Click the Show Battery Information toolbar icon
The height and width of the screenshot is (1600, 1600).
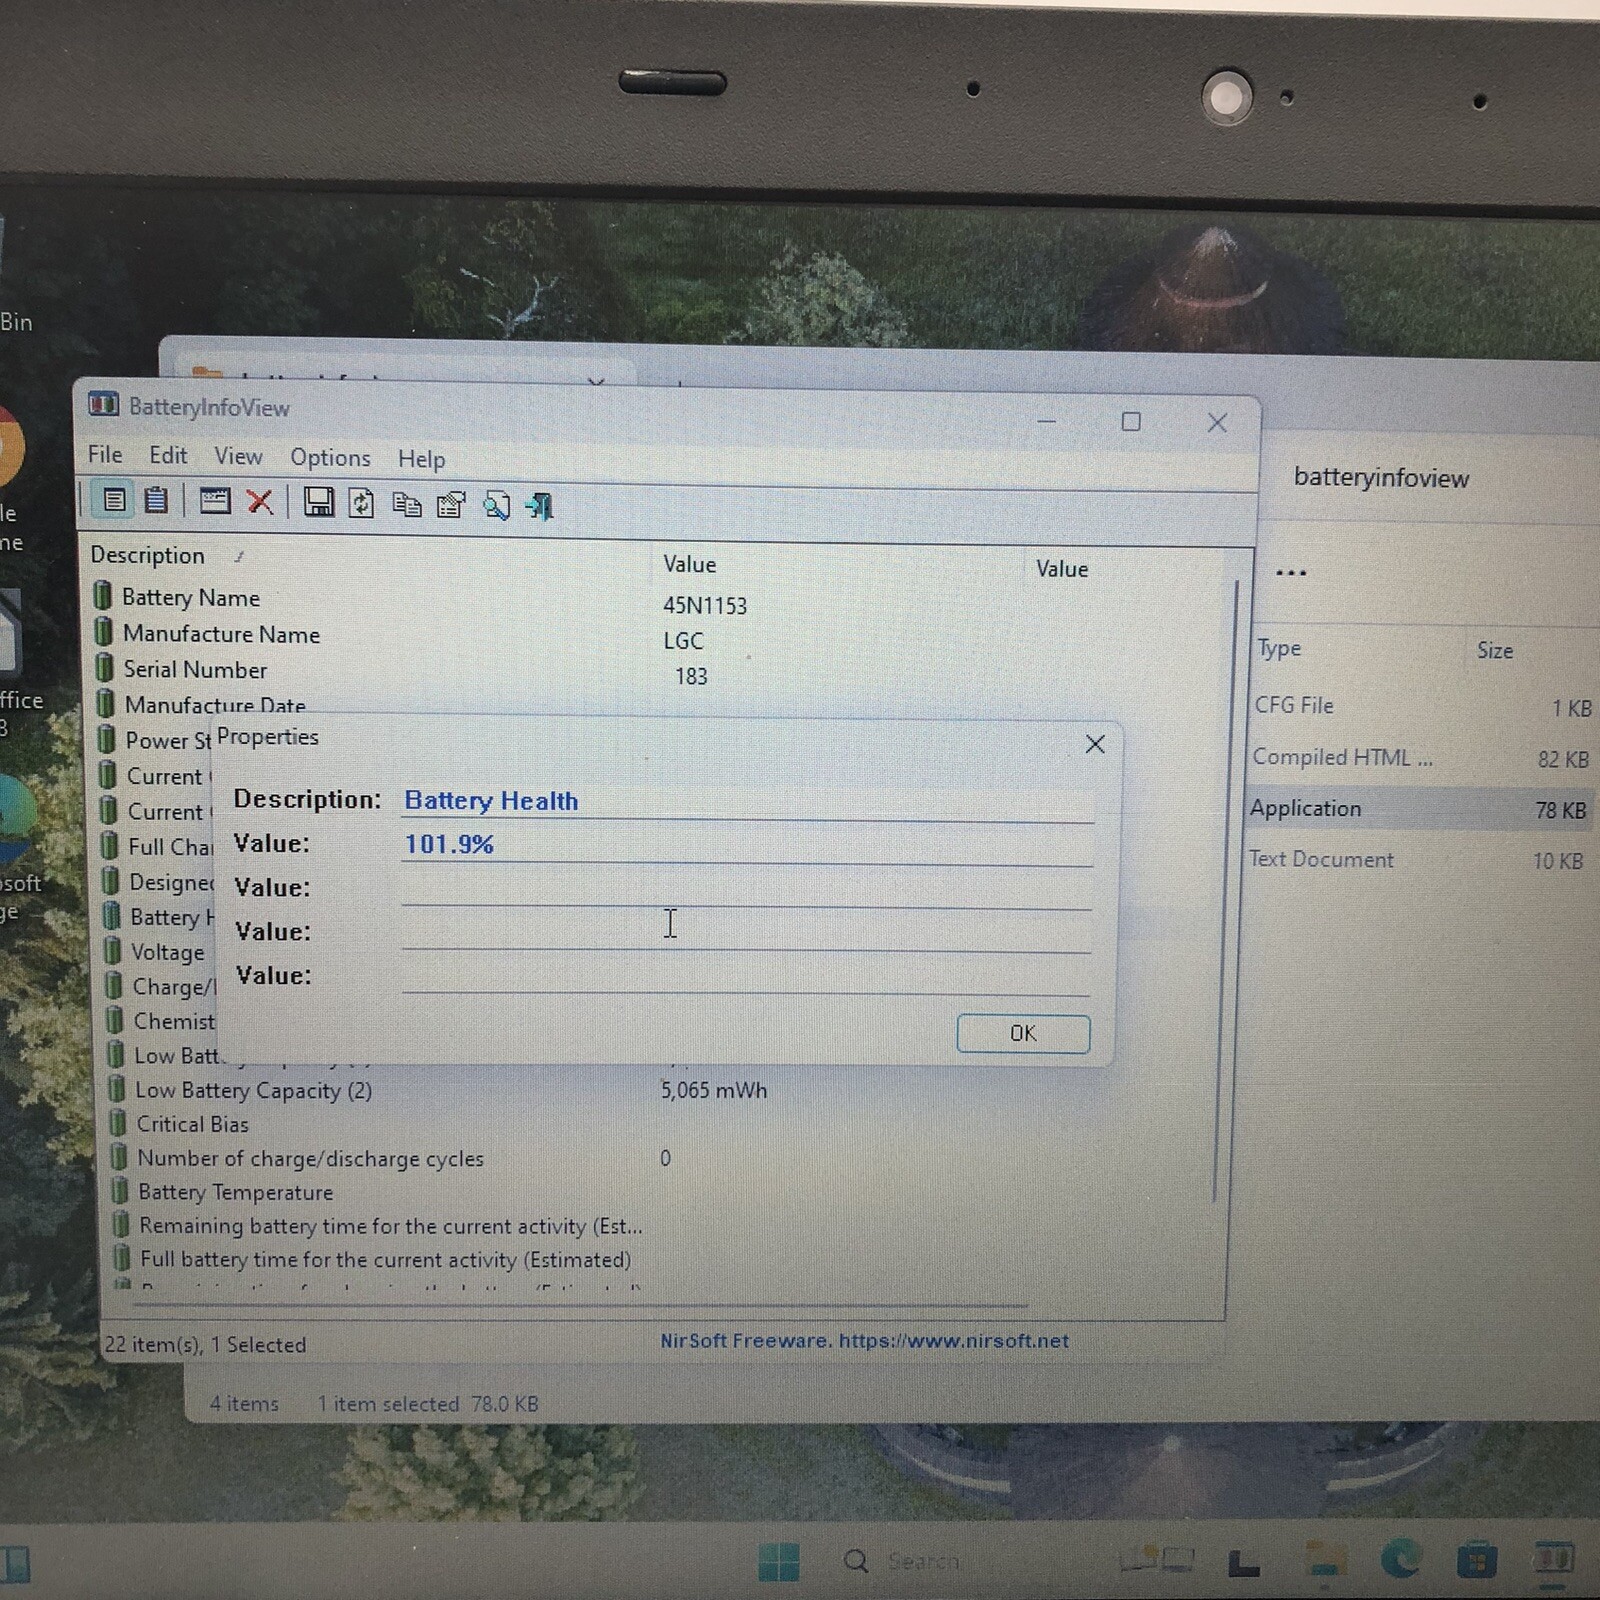tap(114, 499)
